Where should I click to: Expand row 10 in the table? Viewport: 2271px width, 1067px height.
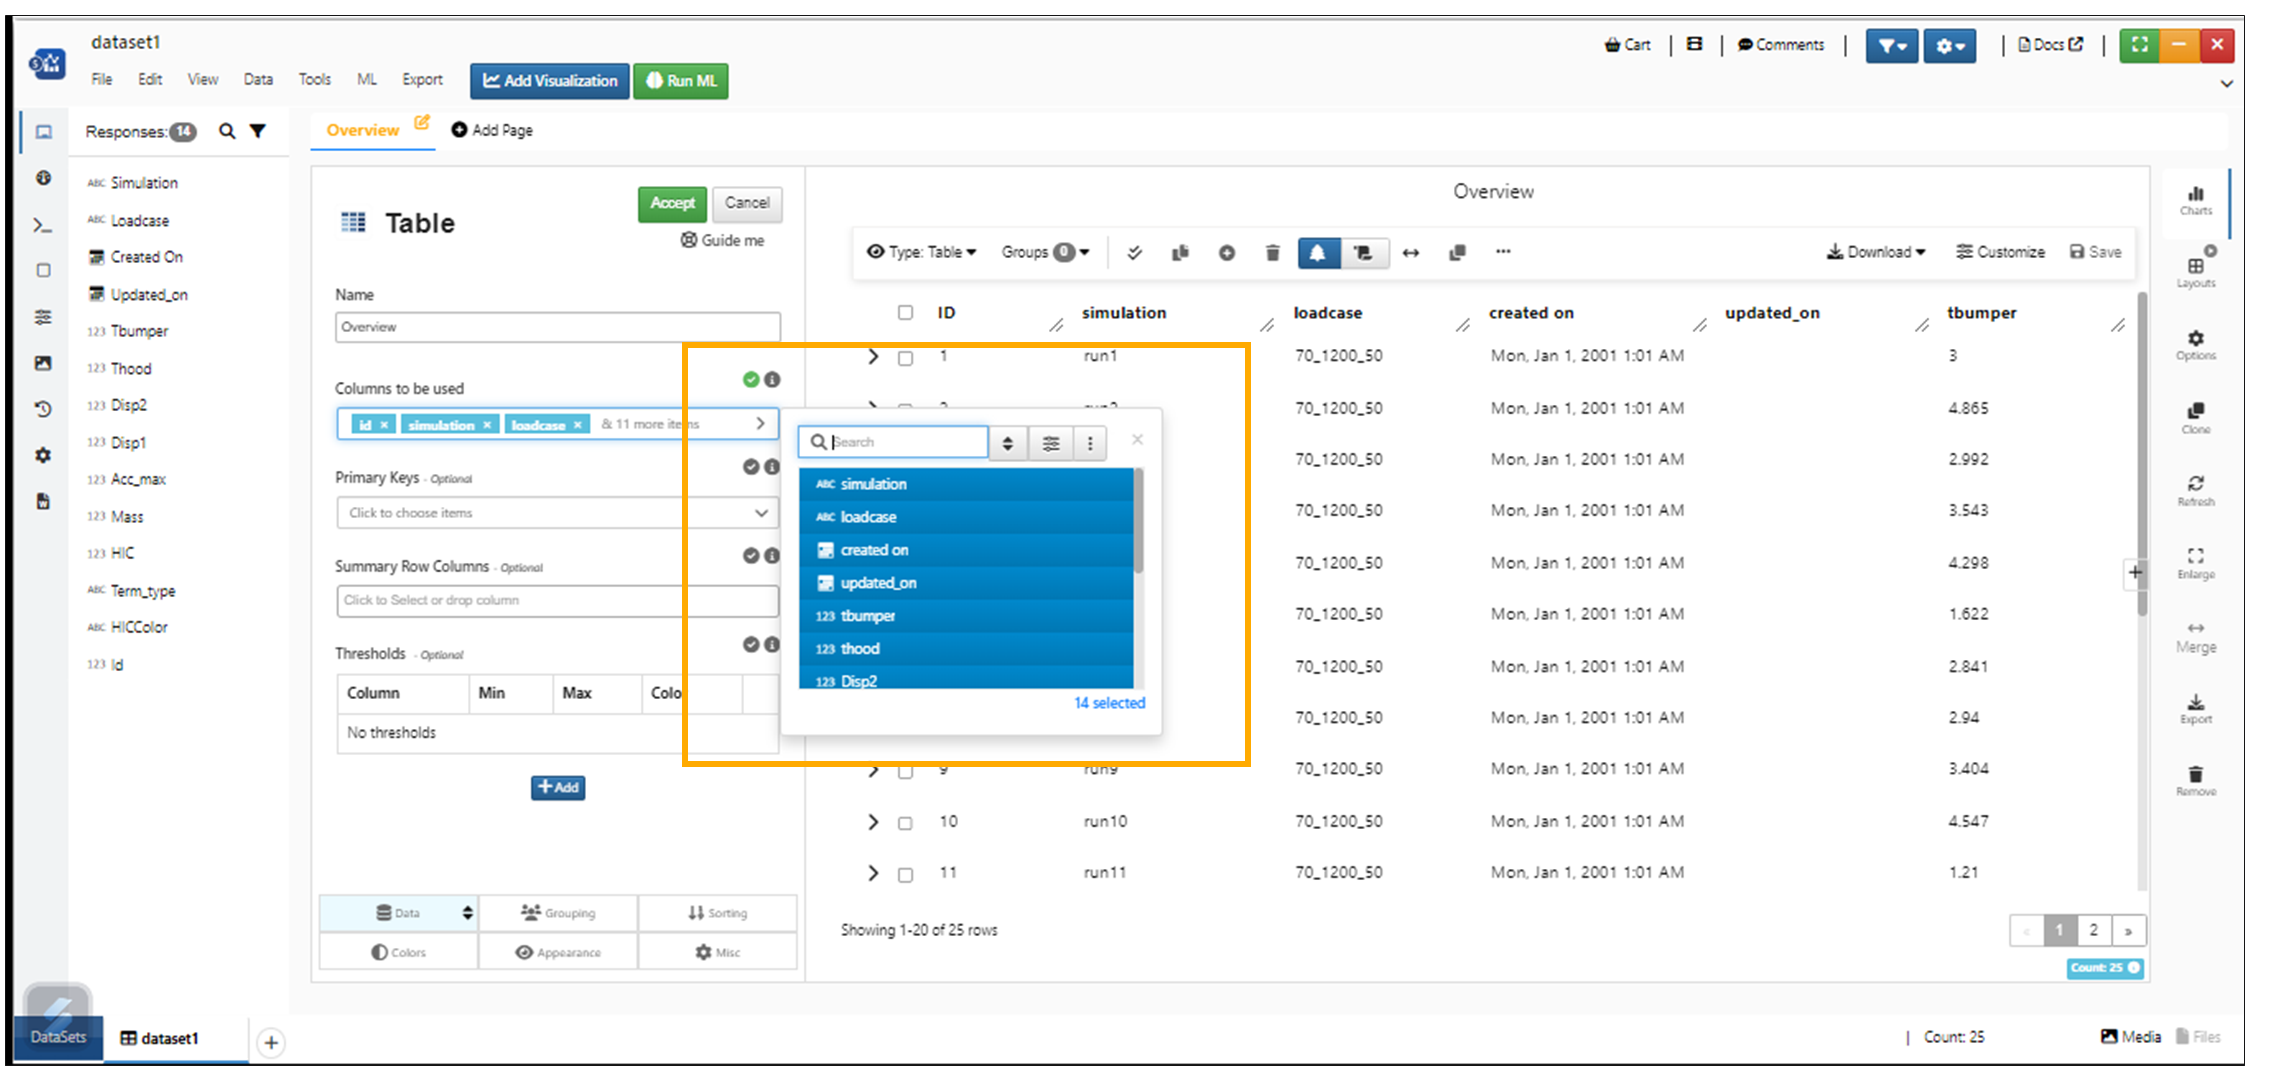[873, 822]
